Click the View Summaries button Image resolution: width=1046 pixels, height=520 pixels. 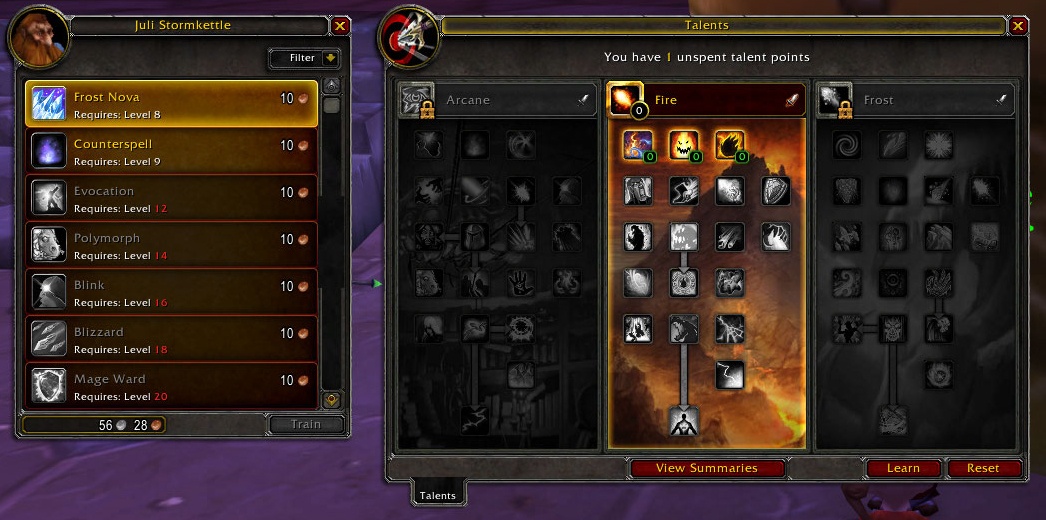(x=707, y=468)
